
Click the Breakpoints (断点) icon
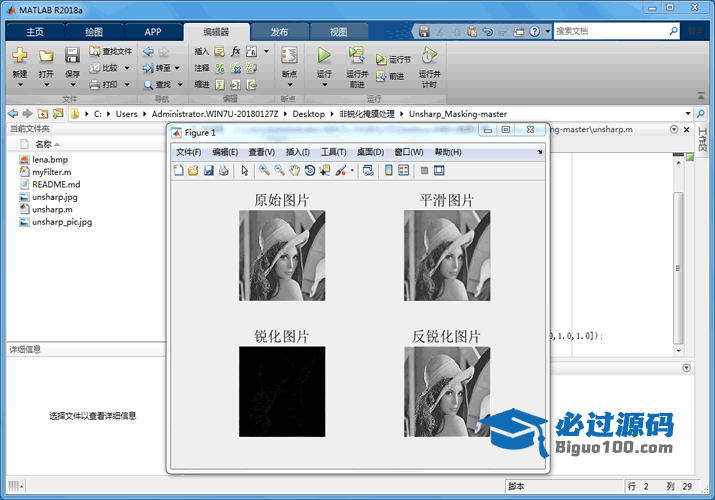click(x=289, y=56)
